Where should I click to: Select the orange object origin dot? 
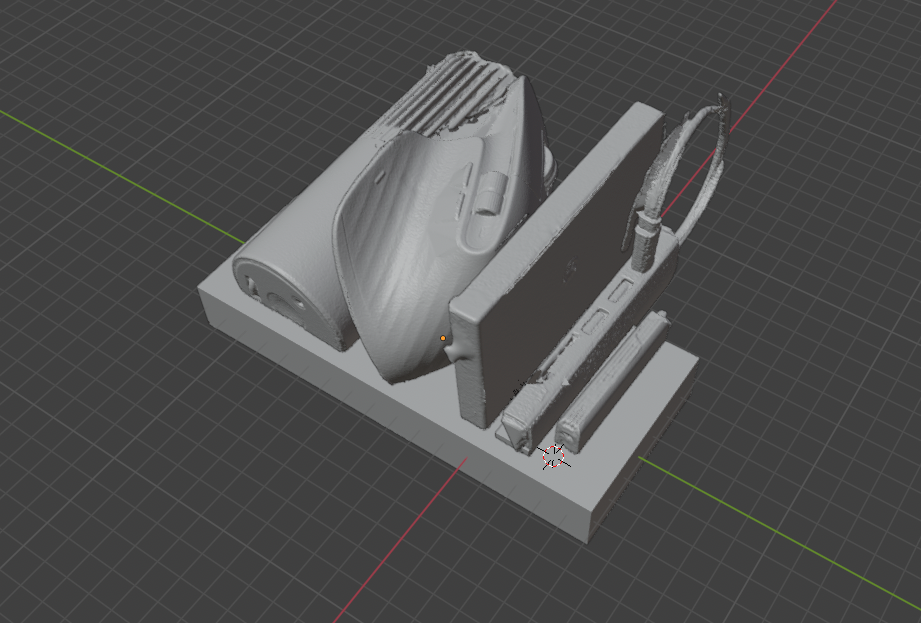click(443, 339)
